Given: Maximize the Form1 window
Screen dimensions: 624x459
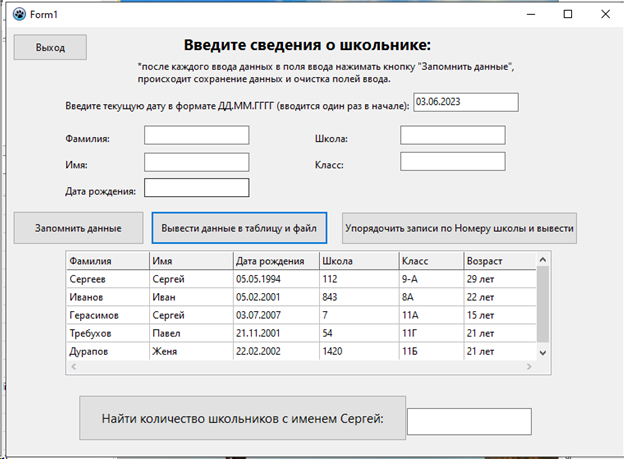Looking at the screenshot, I should pos(568,15).
